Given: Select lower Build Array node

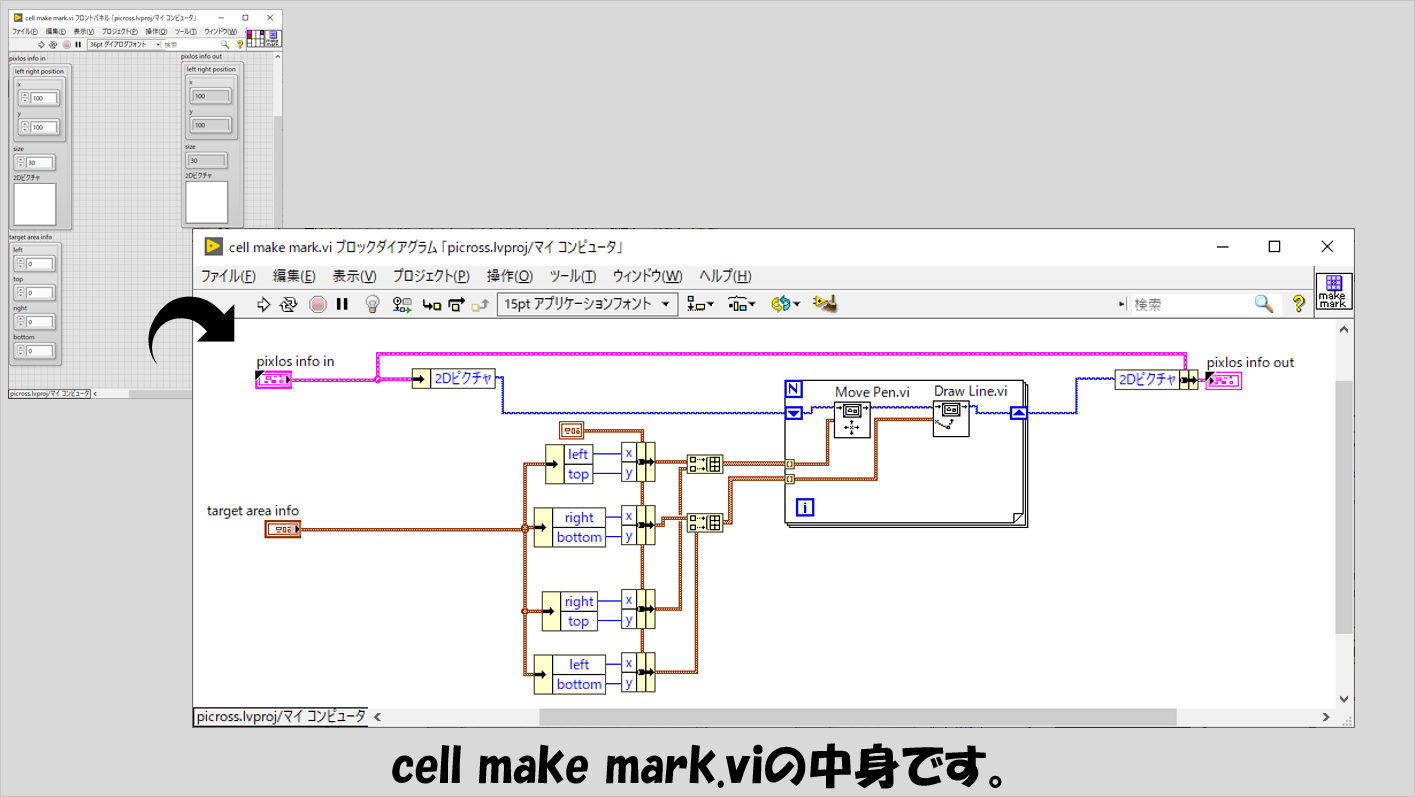Looking at the screenshot, I should coord(704,523).
